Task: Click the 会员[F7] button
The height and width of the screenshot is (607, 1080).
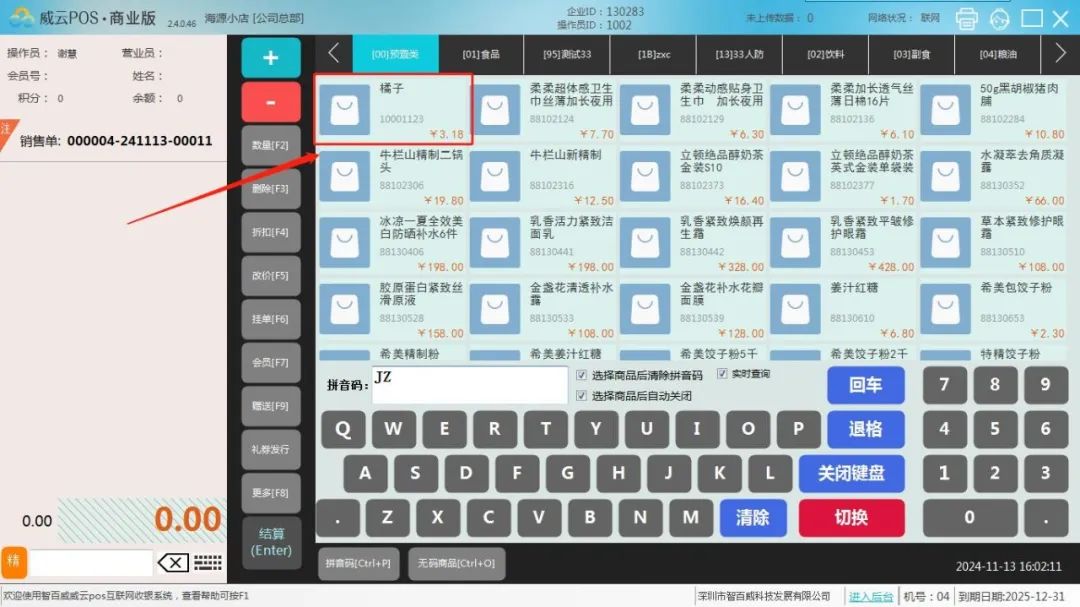Action: point(271,362)
